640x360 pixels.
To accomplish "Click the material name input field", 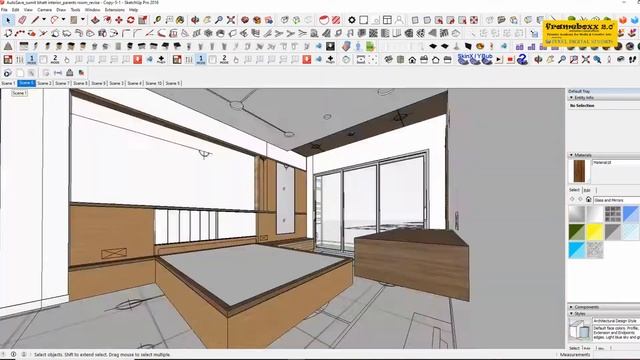I will pos(616,162).
